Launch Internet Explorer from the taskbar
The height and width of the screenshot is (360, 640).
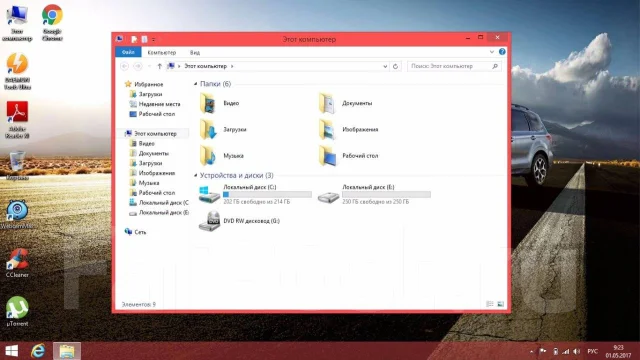pos(38,351)
